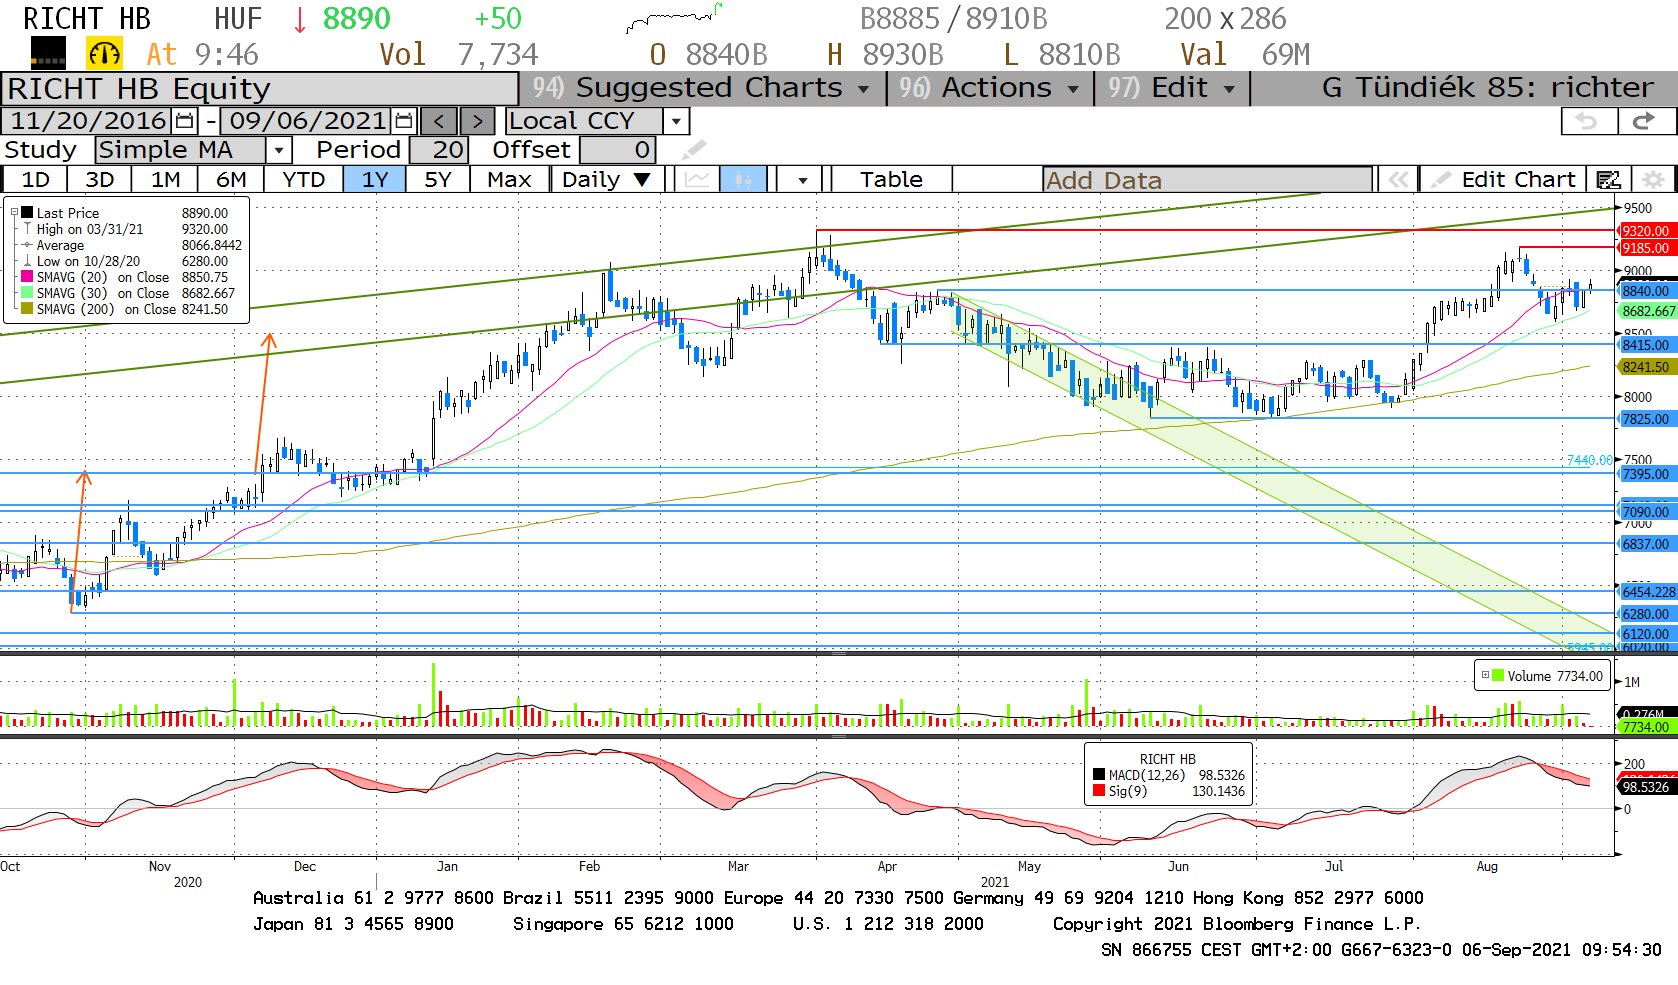The image size is (1678, 985).
Task: Click the Period value field showing 20
Action: click(x=437, y=150)
